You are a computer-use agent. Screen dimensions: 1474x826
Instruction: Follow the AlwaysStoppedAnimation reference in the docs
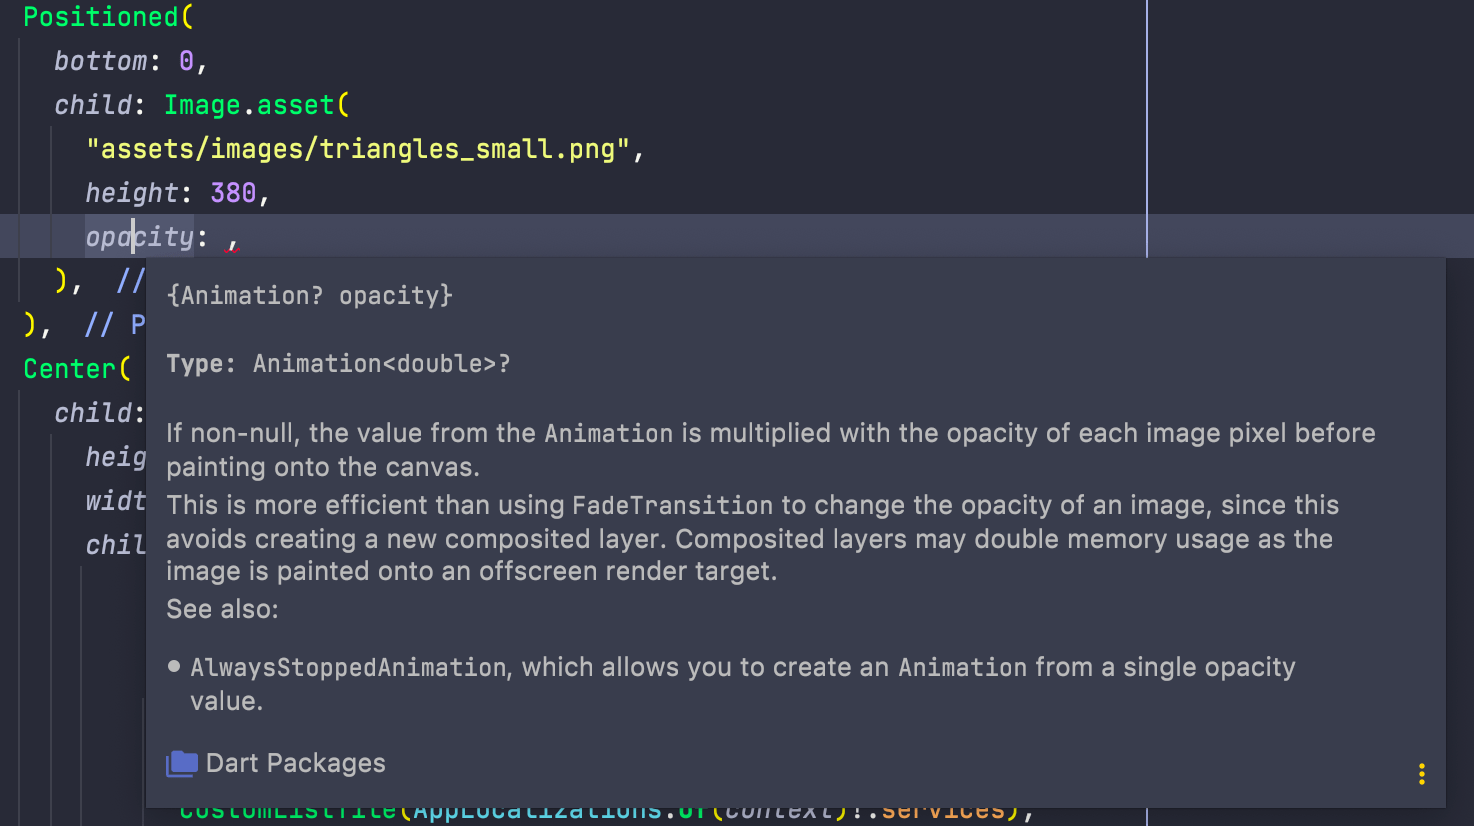(x=348, y=667)
